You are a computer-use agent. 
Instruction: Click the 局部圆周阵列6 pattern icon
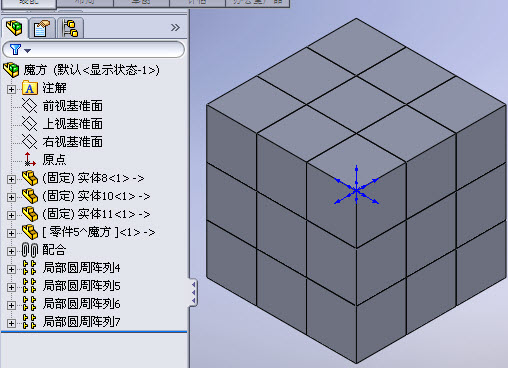[30, 304]
